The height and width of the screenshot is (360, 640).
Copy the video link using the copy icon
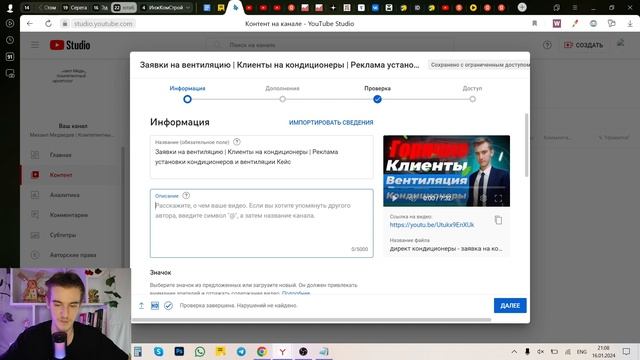(498, 220)
